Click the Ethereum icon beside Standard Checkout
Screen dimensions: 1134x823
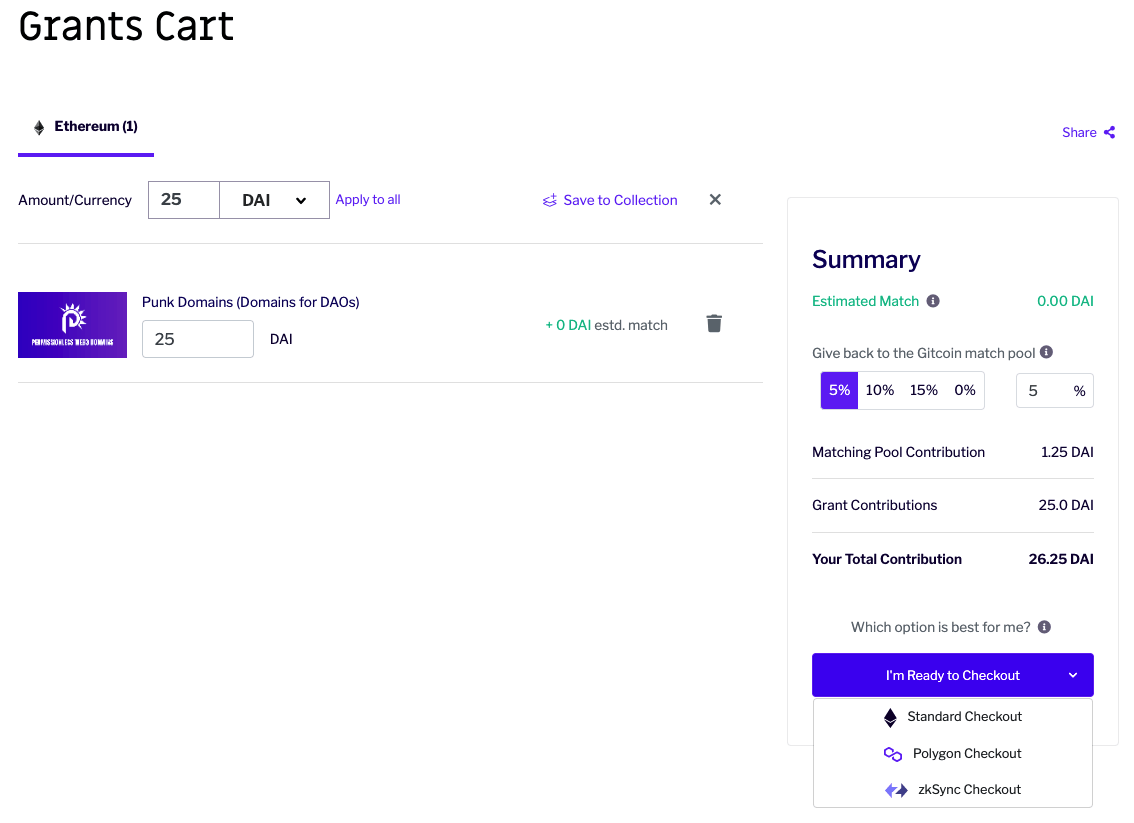click(890, 717)
